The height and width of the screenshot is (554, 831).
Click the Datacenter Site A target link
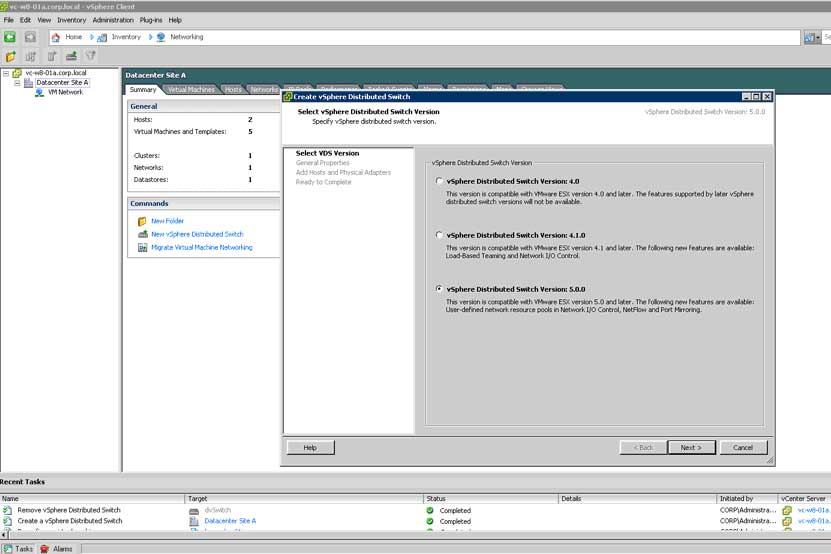[x=230, y=521]
